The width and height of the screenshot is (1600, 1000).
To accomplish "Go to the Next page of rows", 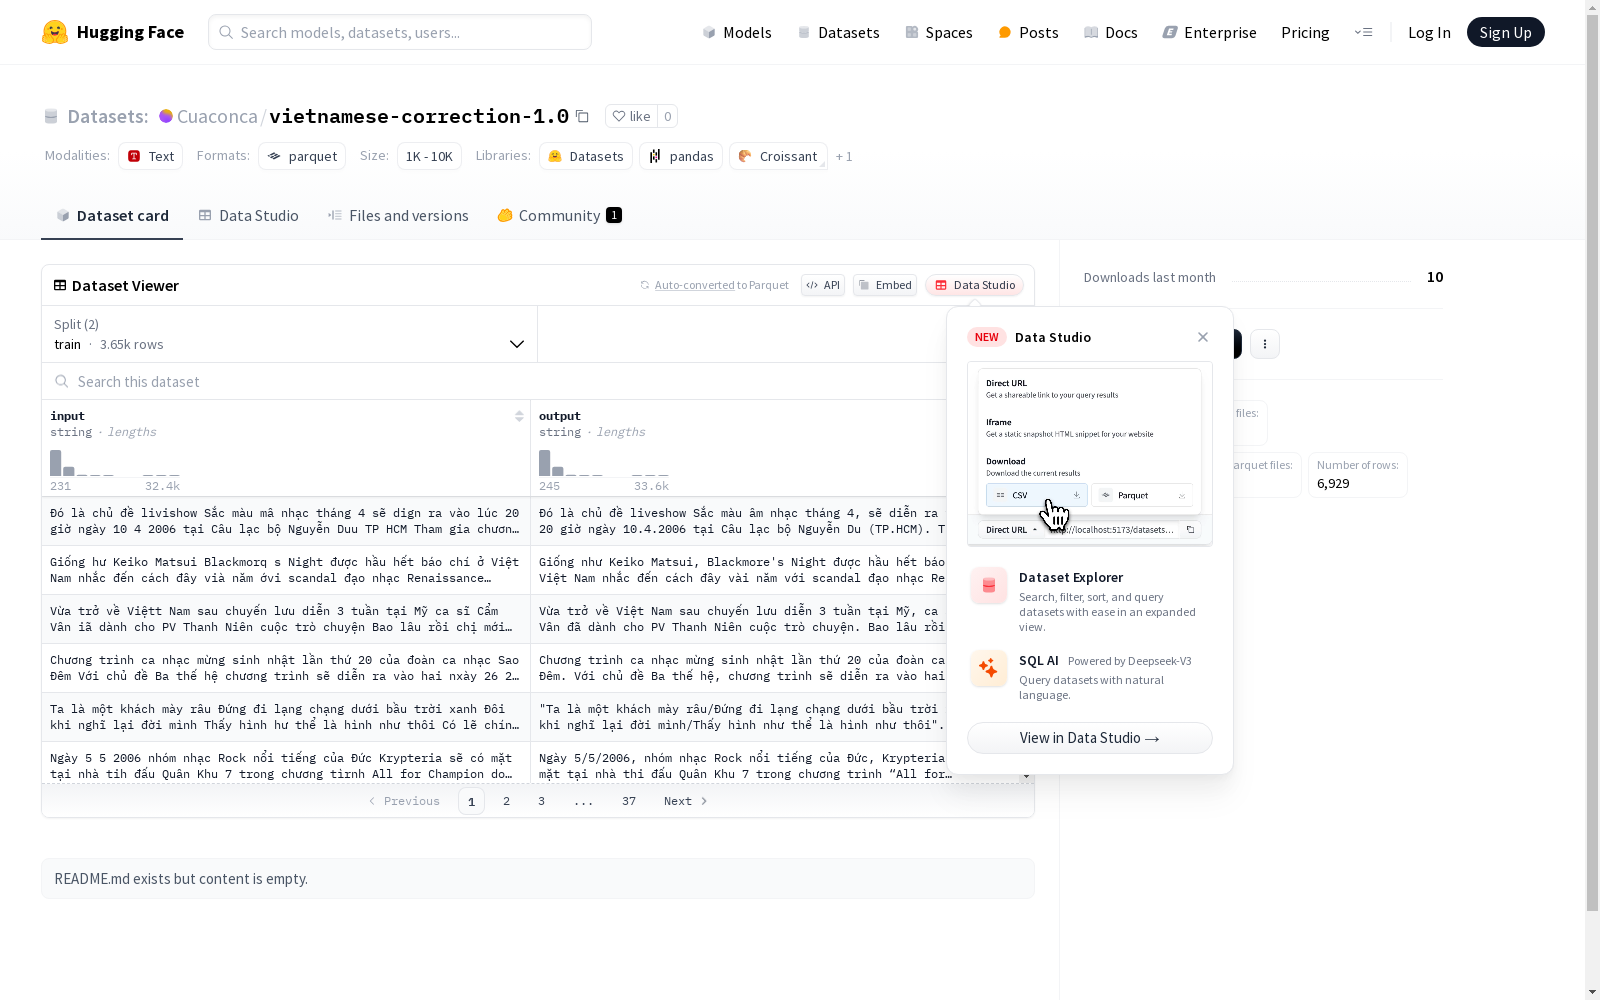I will (686, 801).
